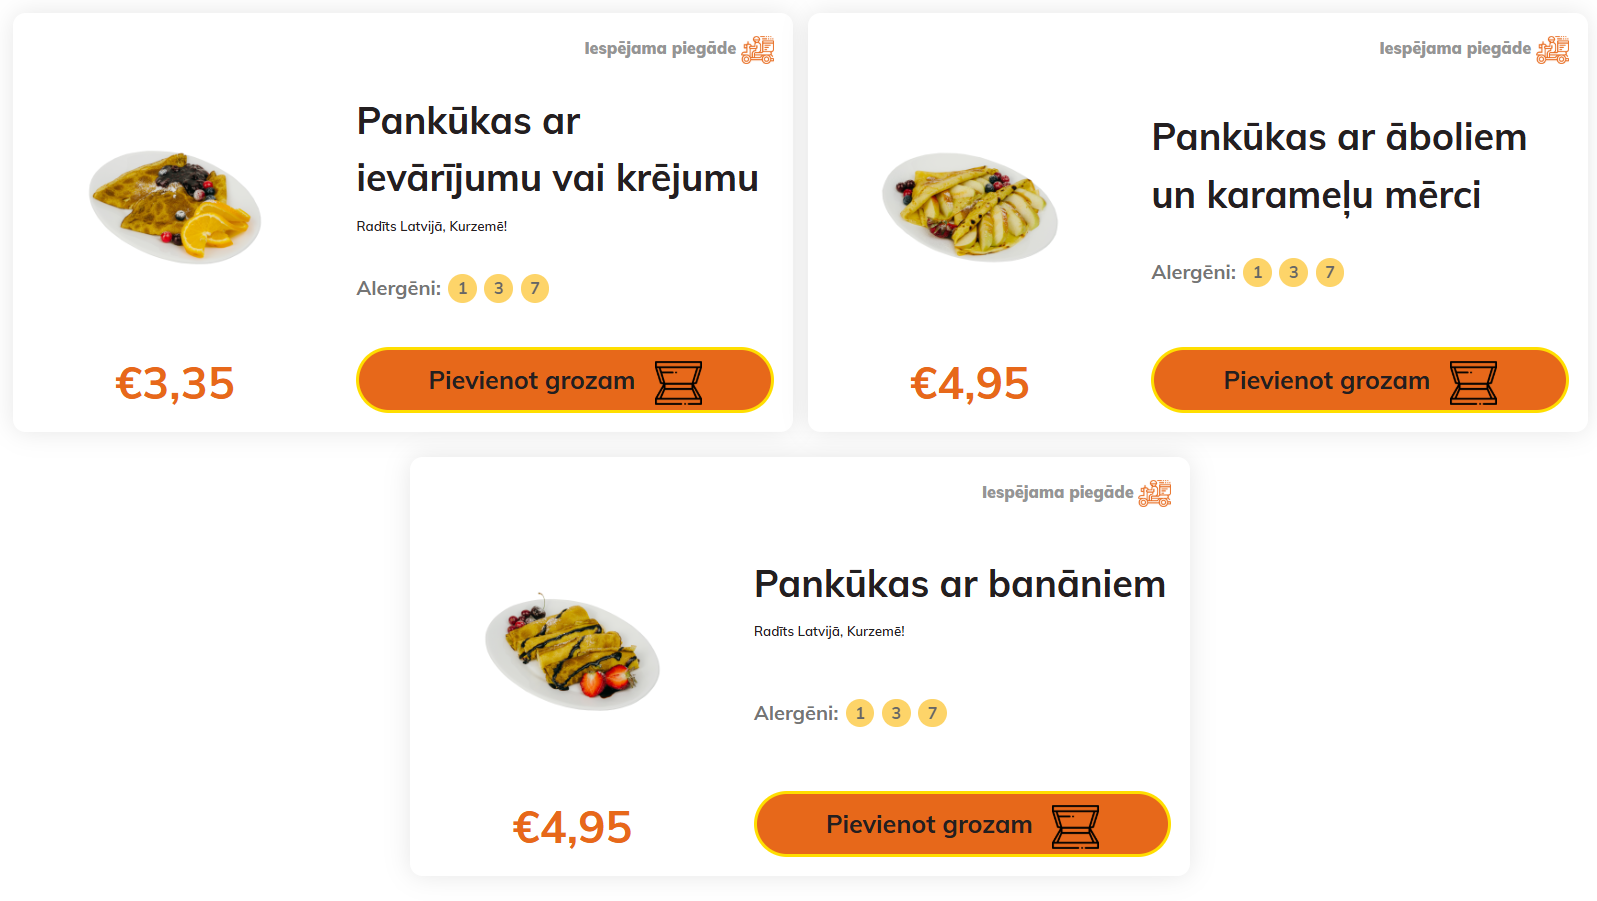The image size is (1597, 901).
Task: Click allergen 3 badge on jam pancakes card
Action: (498, 289)
